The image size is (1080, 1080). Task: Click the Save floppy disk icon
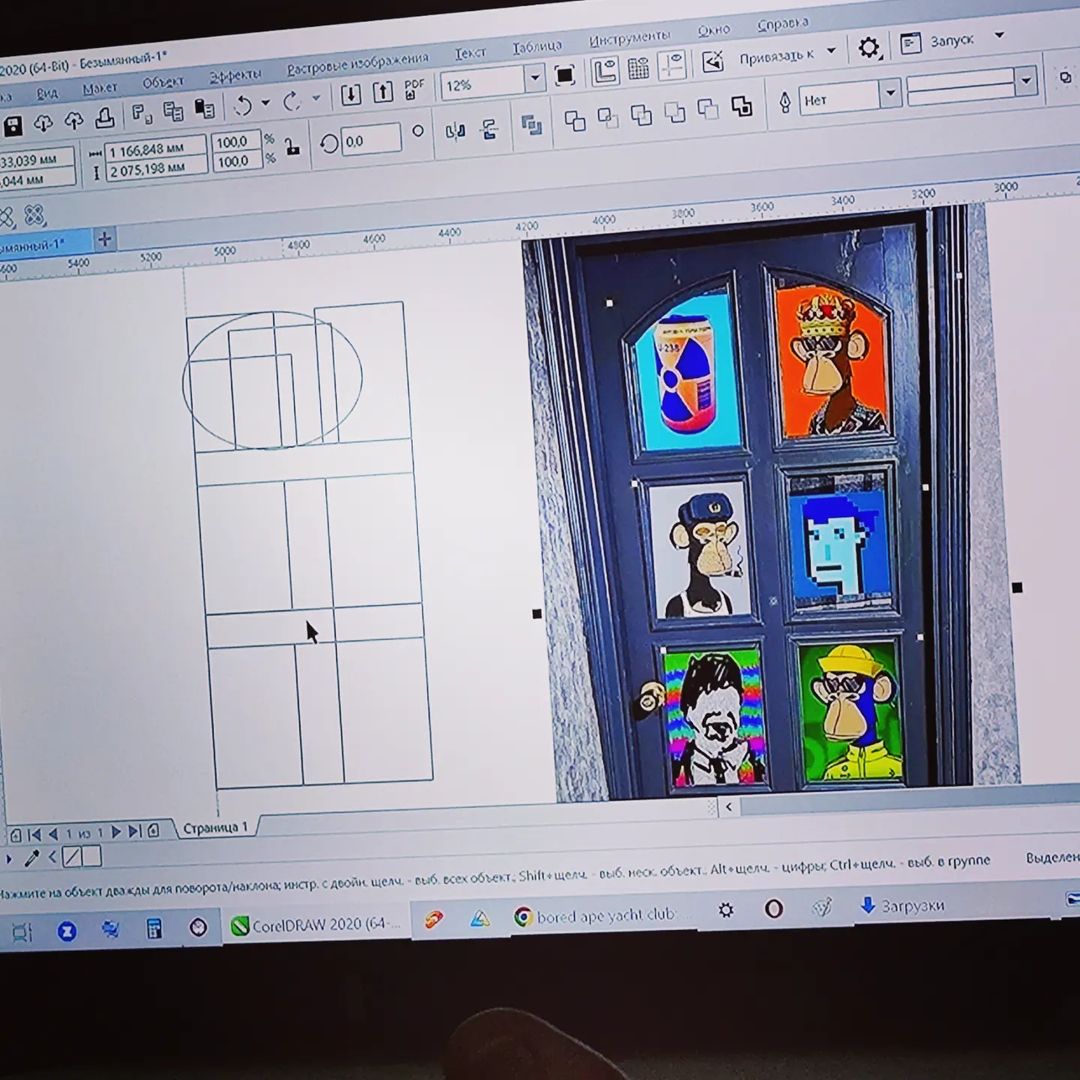coord(13,127)
